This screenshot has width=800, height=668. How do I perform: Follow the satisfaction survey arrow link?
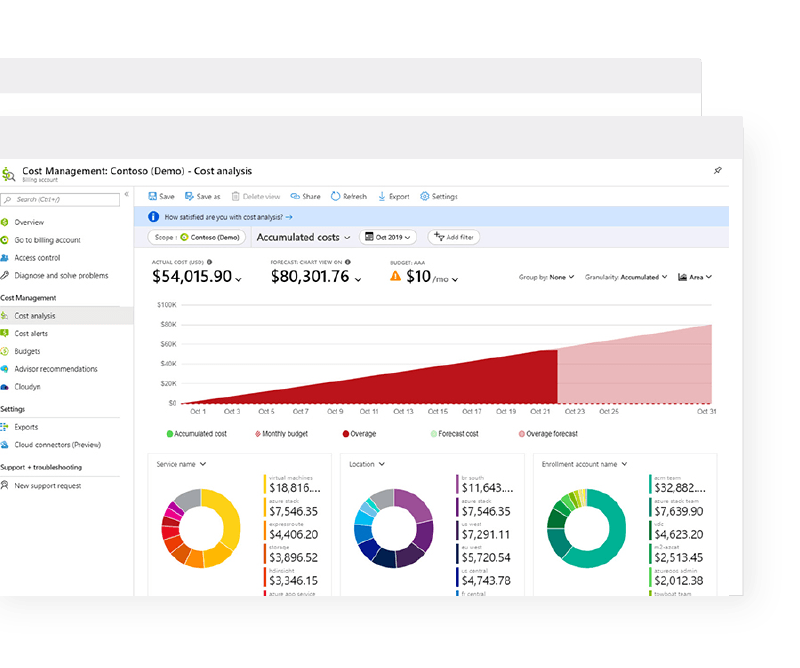point(289,217)
